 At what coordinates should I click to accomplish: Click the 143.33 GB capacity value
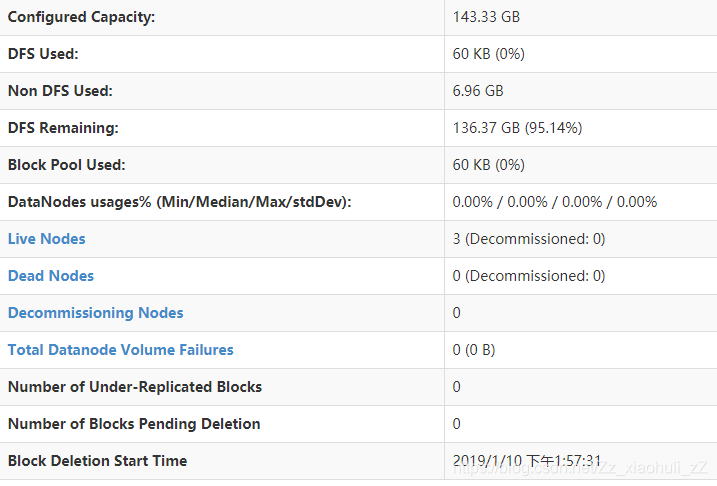tap(486, 17)
